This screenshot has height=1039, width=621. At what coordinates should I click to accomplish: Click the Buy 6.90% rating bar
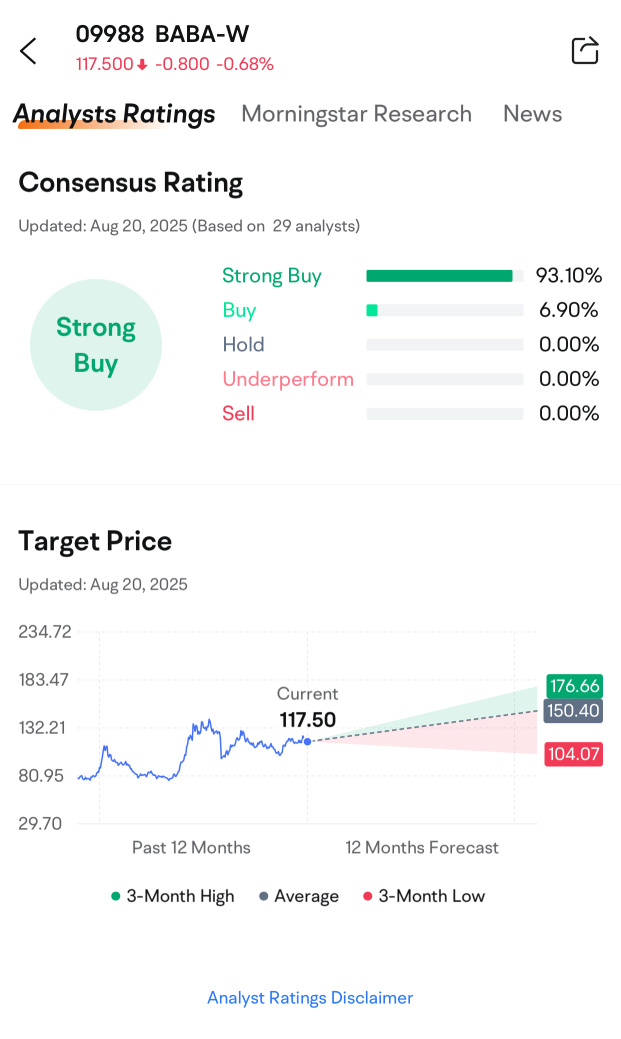click(444, 310)
